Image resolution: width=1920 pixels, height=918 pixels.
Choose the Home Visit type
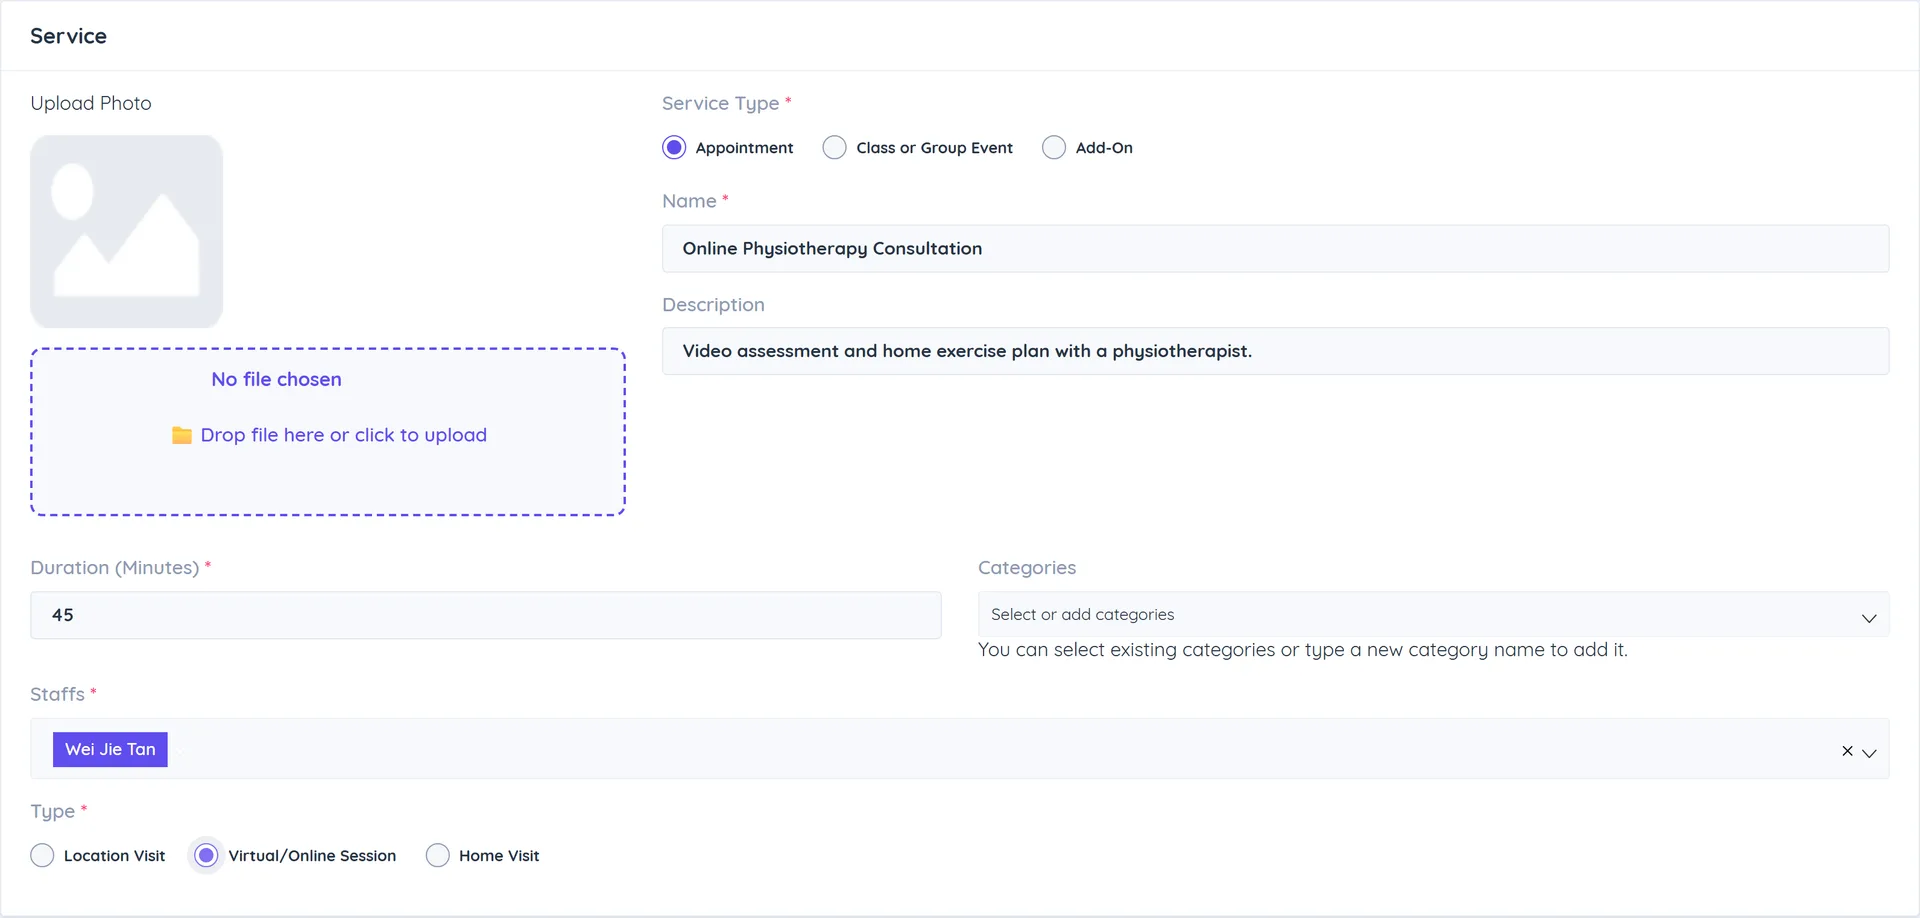click(x=437, y=856)
